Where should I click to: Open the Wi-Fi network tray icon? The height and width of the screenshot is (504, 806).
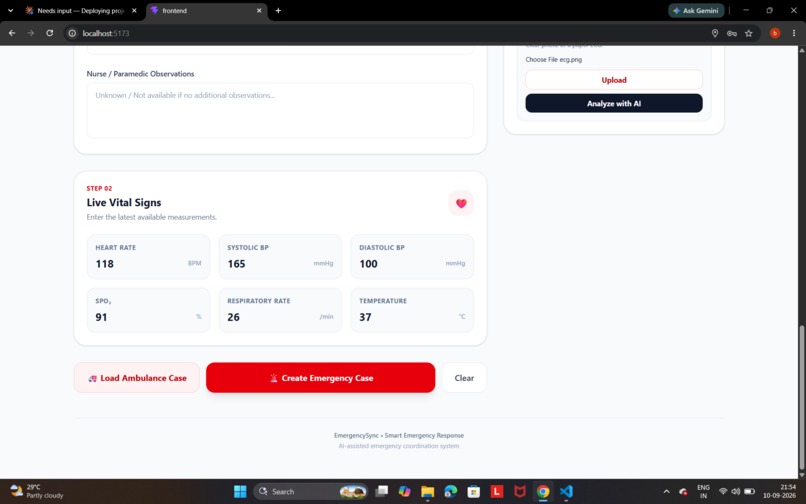tap(723, 492)
